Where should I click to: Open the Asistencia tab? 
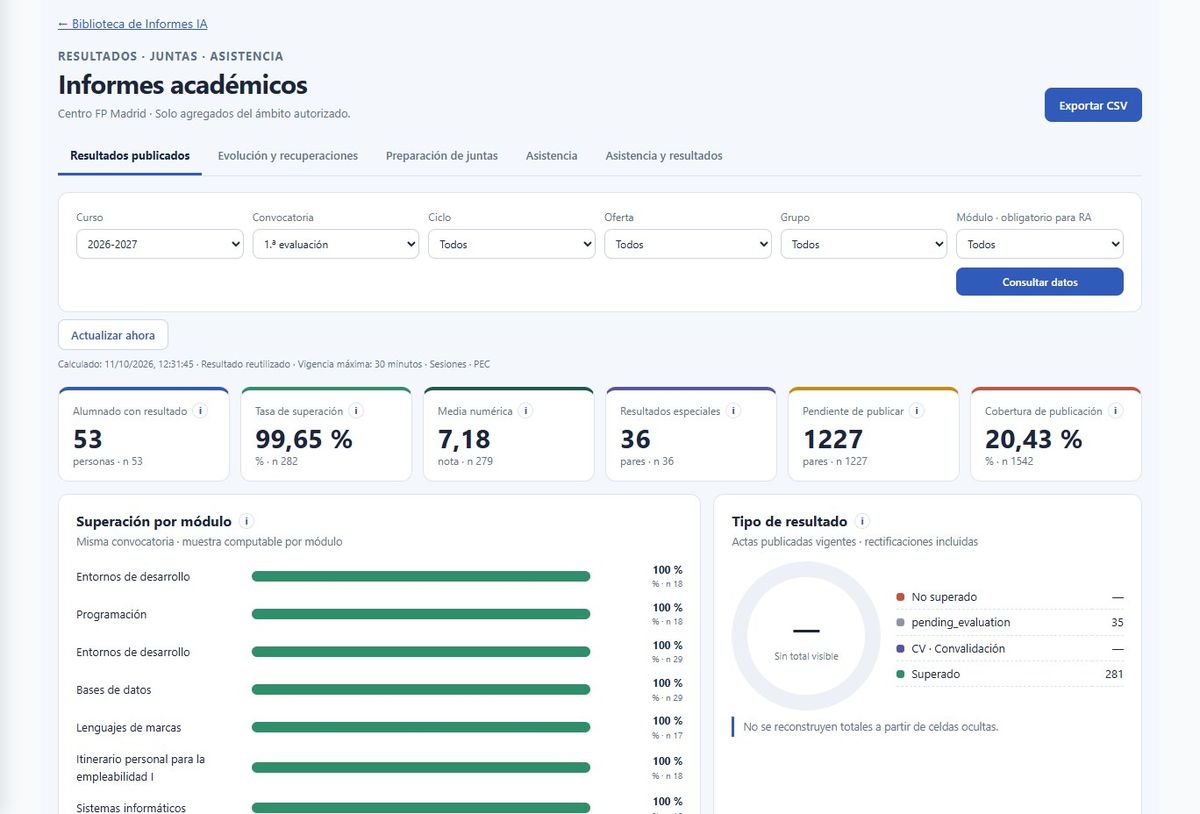(552, 156)
